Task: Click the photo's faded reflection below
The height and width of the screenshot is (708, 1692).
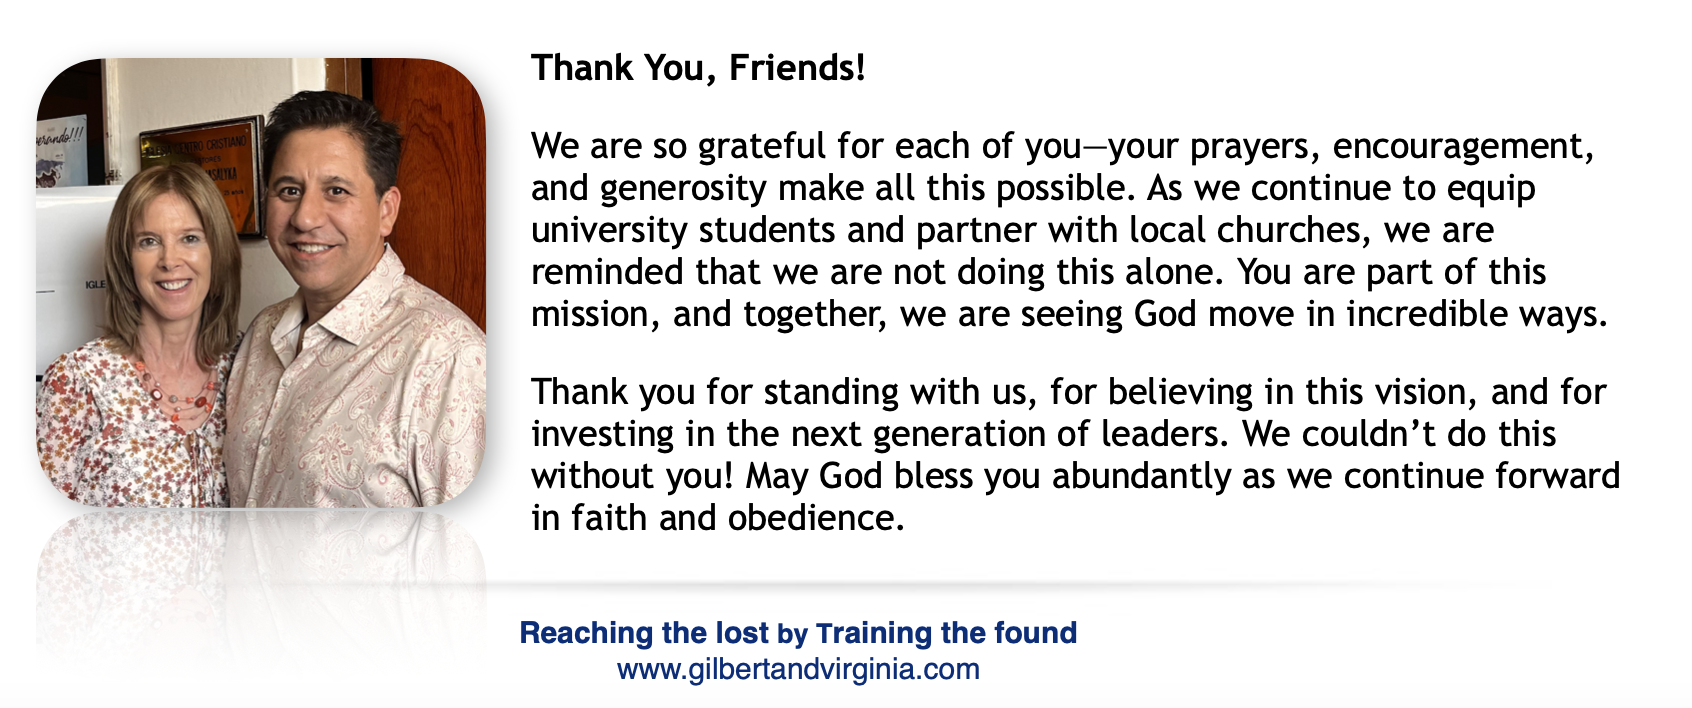Action: point(261,590)
